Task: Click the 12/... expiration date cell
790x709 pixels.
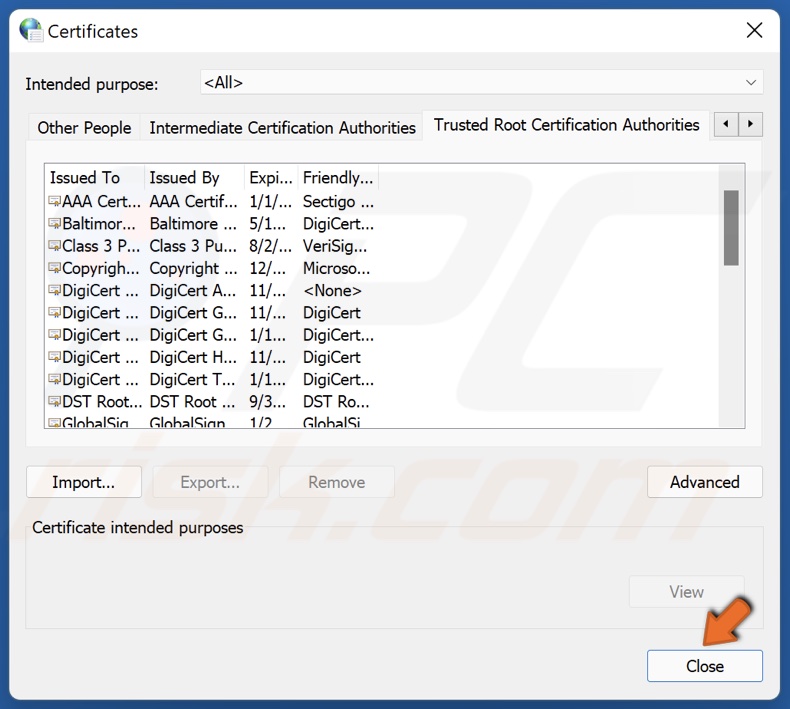Action: pos(268,268)
